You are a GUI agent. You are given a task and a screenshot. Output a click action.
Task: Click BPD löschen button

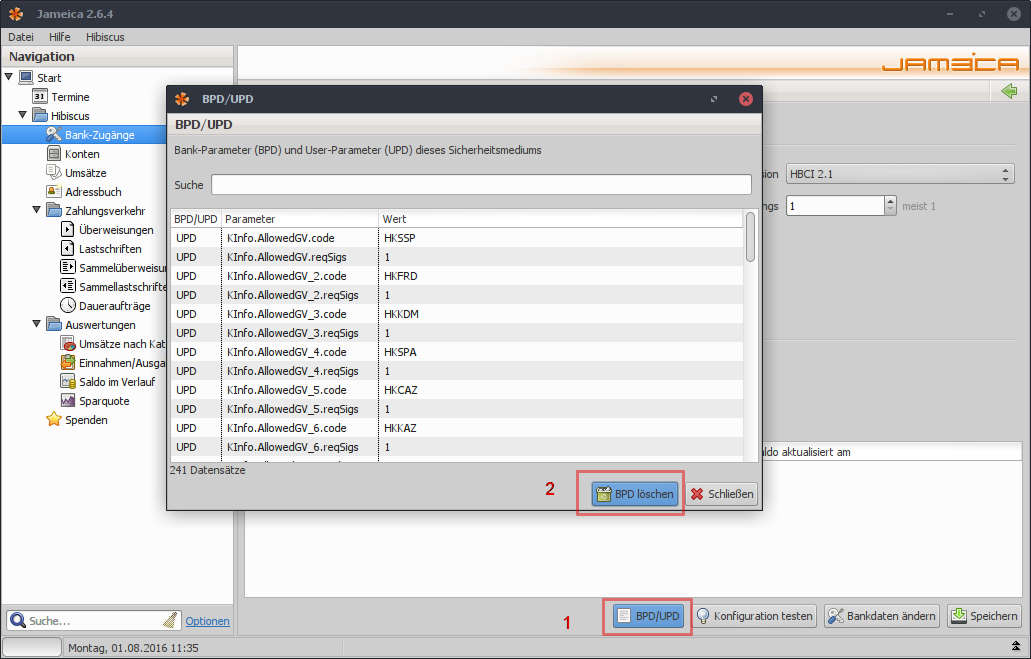click(x=635, y=494)
